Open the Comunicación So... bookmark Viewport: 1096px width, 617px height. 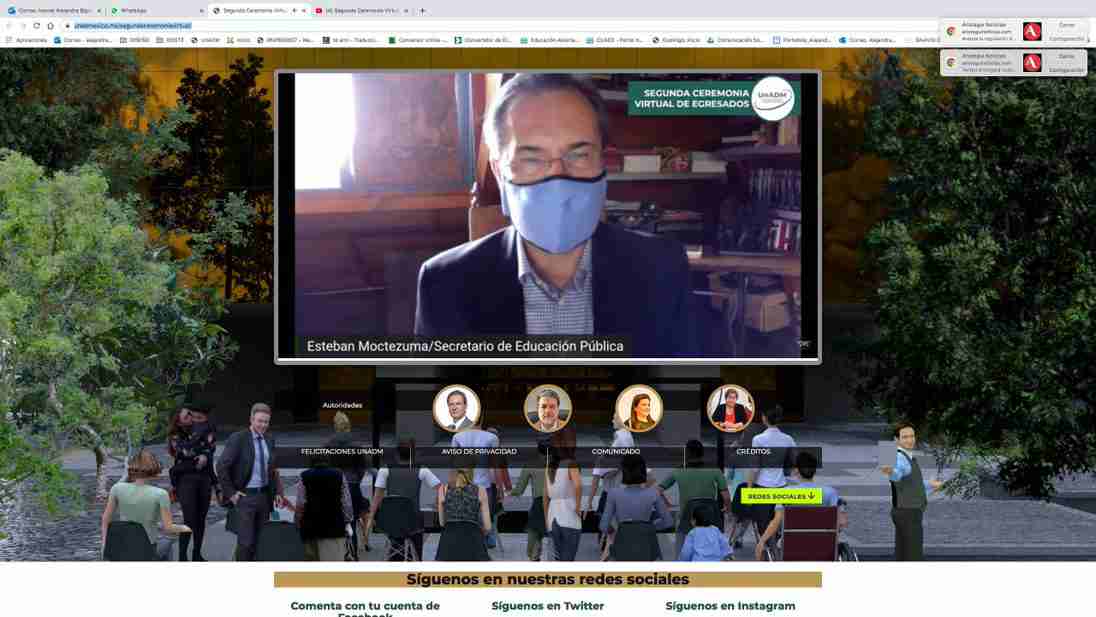pyautogui.click(x=735, y=40)
